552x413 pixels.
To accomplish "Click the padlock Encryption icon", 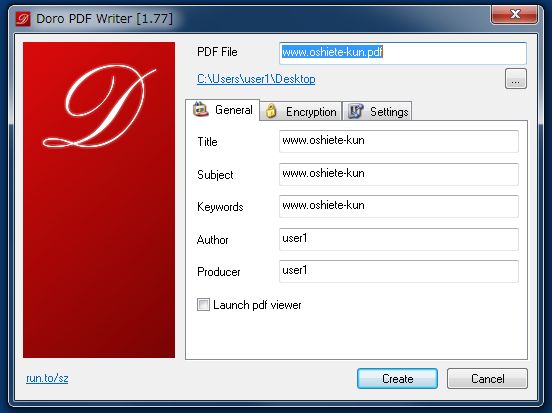I will (271, 111).
